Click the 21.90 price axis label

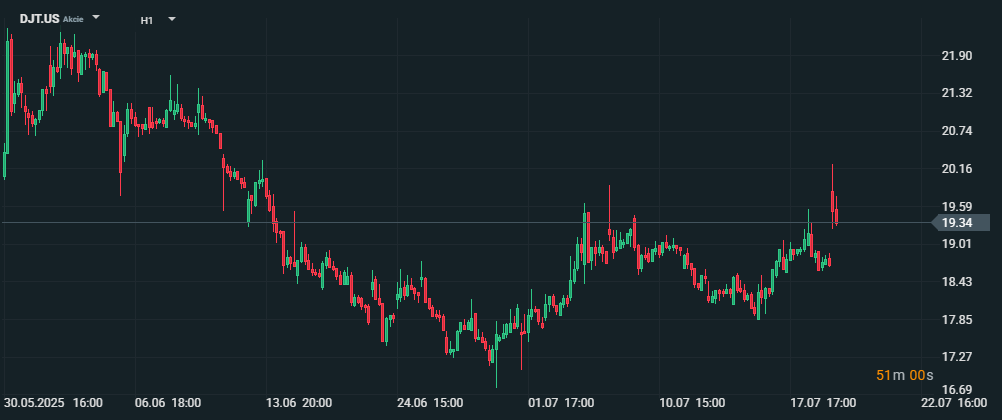click(x=957, y=56)
